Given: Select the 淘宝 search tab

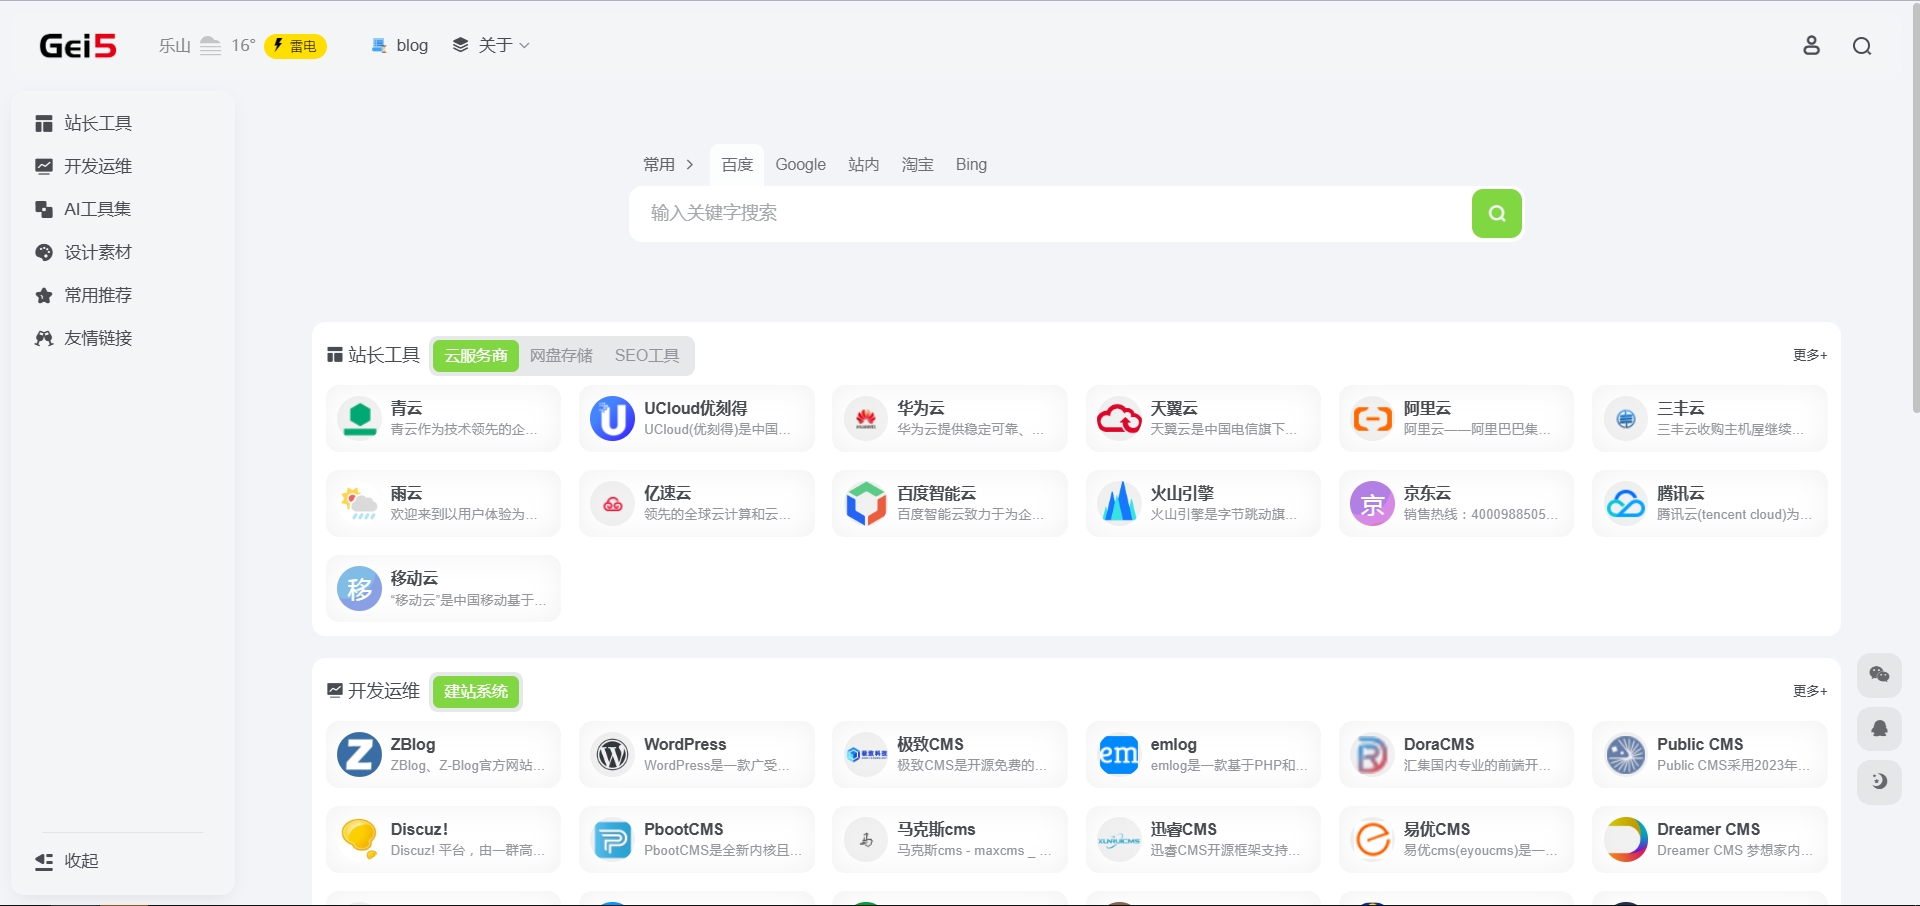Looking at the screenshot, I should [x=917, y=164].
